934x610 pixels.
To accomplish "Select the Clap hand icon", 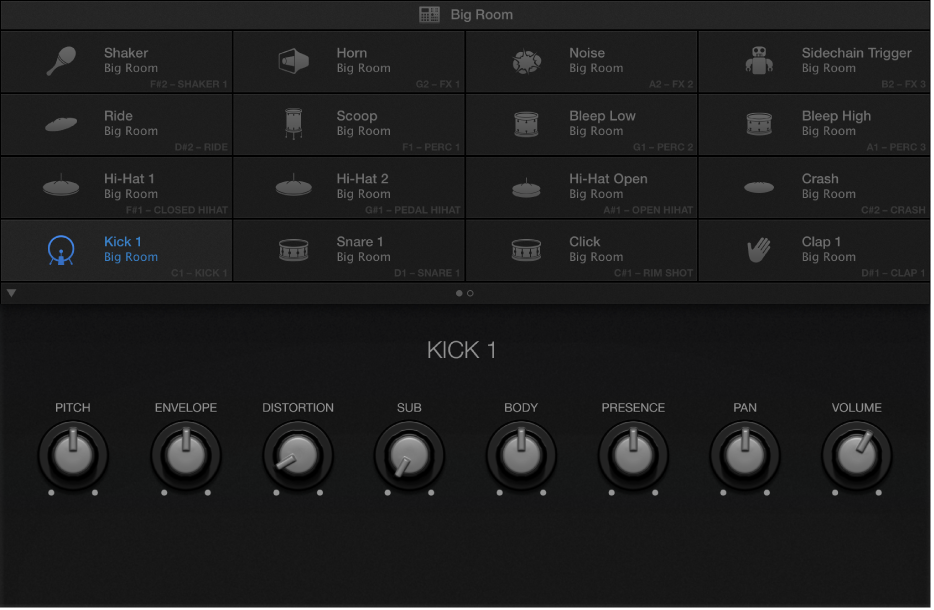I will (x=760, y=247).
